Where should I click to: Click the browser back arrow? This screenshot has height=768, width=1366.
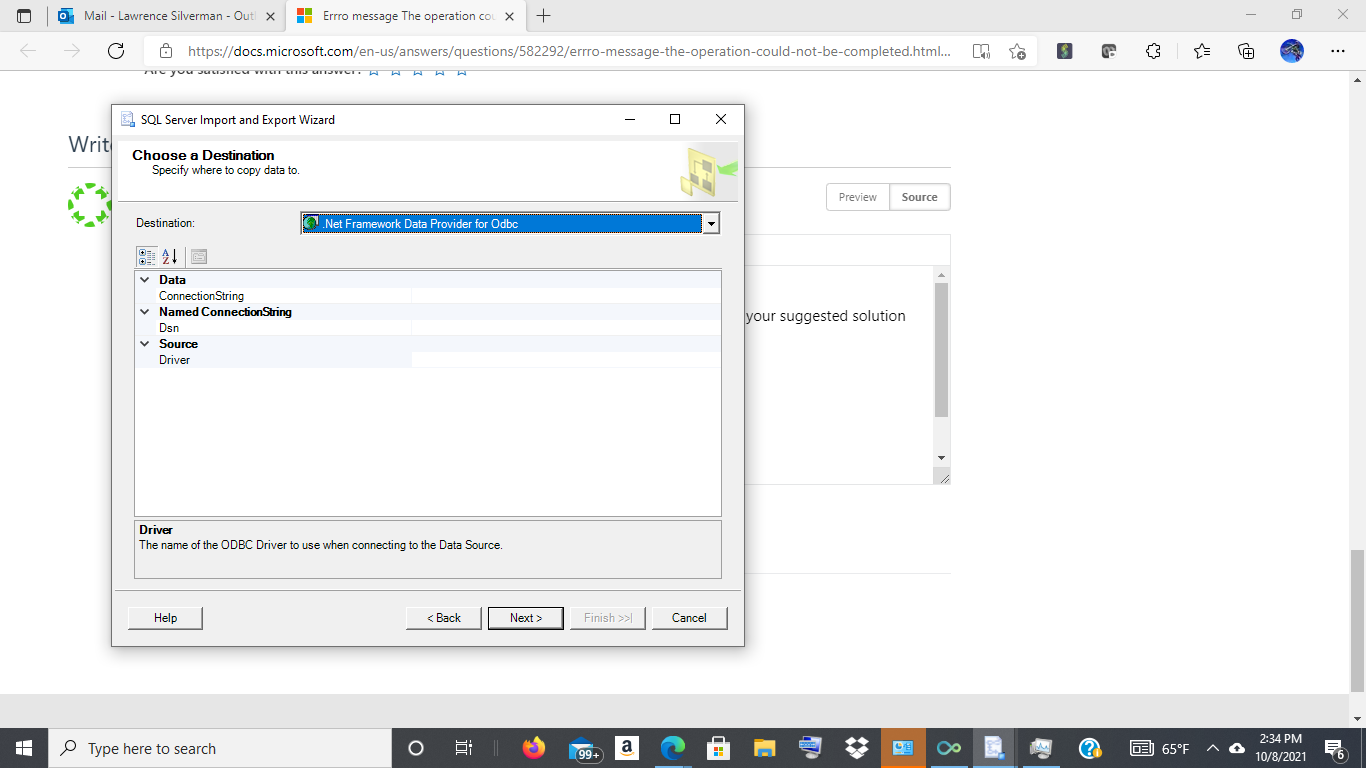pos(28,51)
